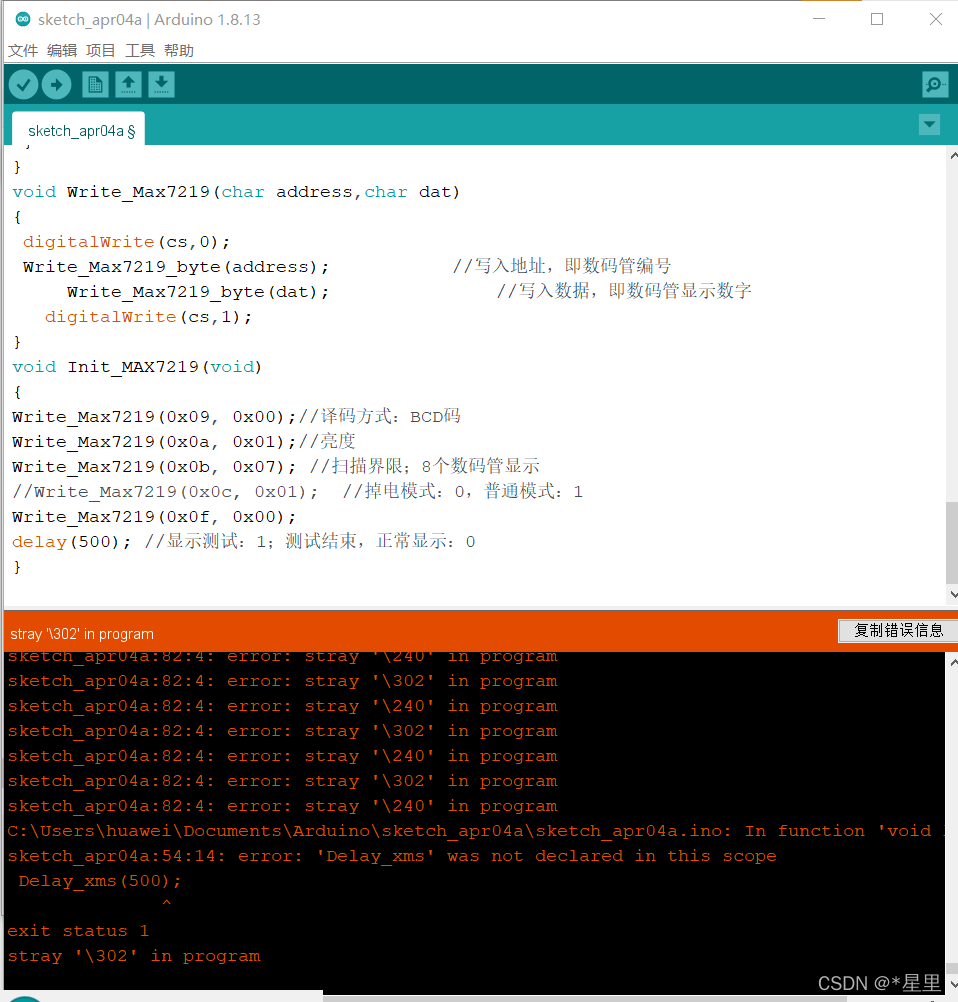
Task: Click the 'digitalWrite(cs,1);' line
Action: [148, 316]
